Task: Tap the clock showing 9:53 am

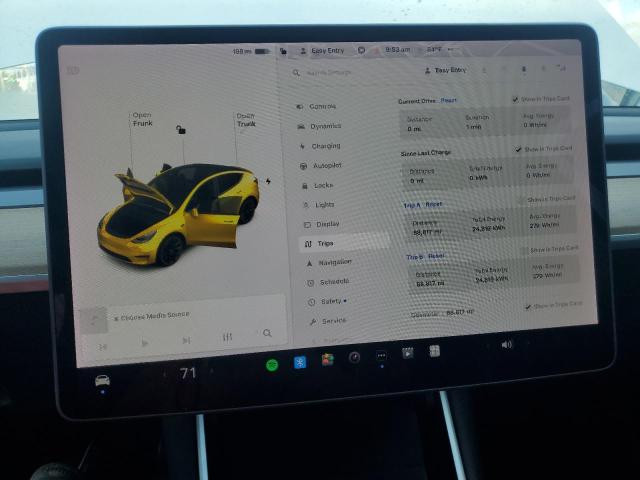Action: (x=398, y=49)
